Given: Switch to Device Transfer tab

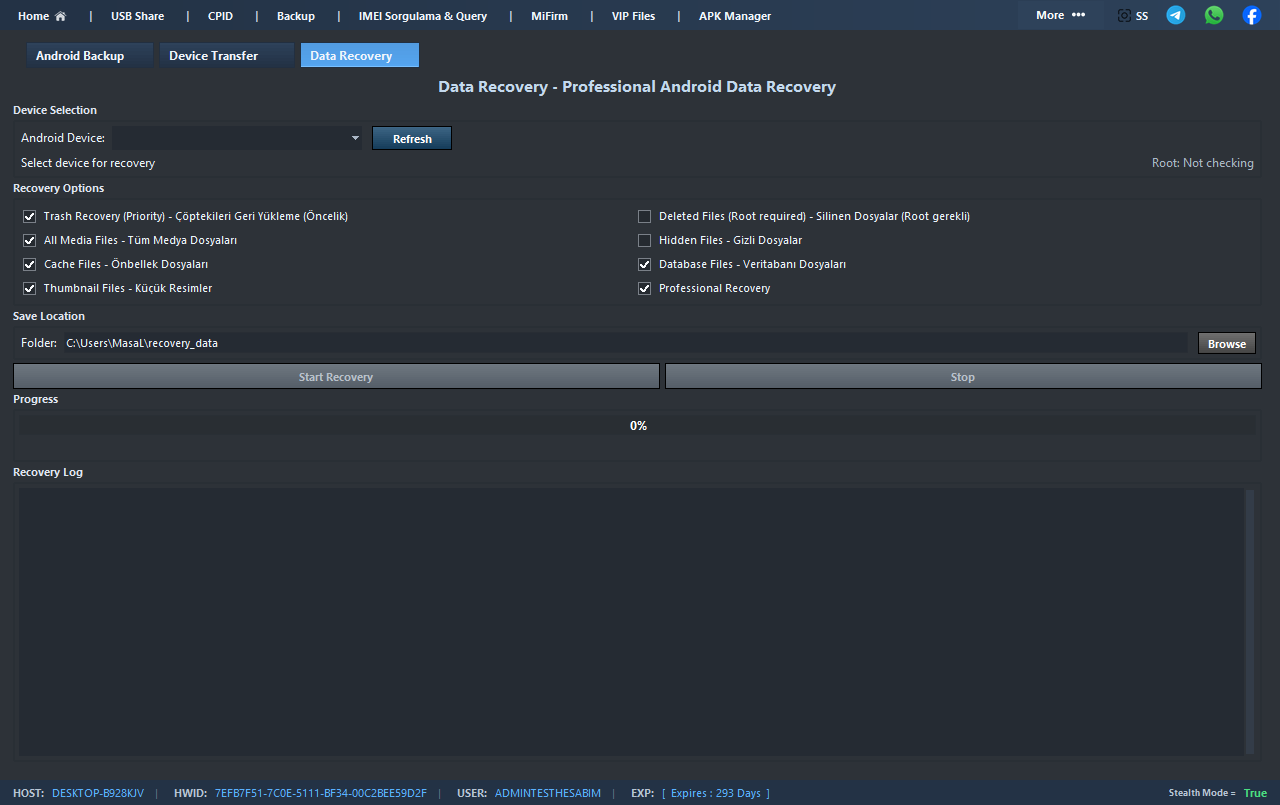Looking at the screenshot, I should point(213,56).
